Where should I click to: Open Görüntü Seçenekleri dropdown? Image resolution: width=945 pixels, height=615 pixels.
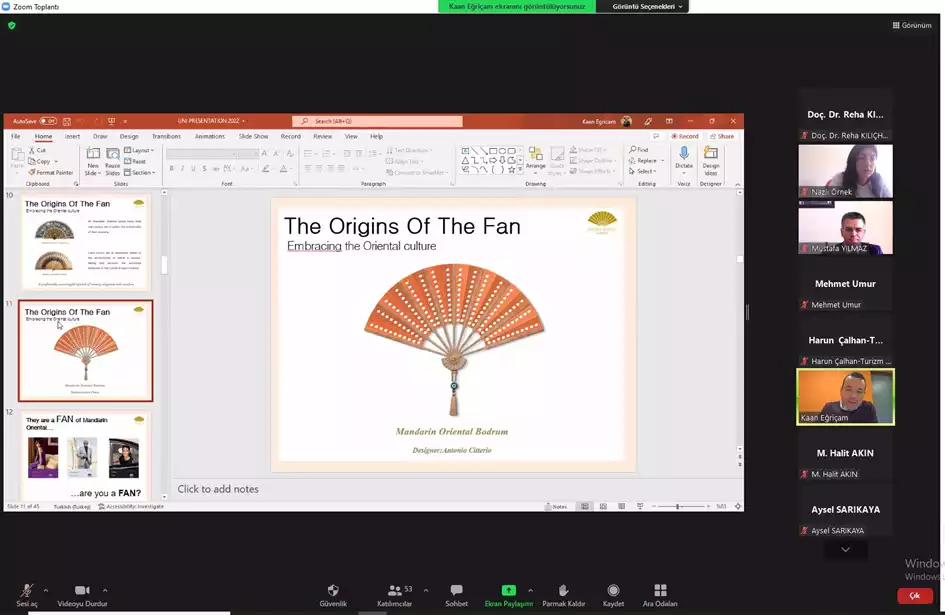click(x=647, y=7)
